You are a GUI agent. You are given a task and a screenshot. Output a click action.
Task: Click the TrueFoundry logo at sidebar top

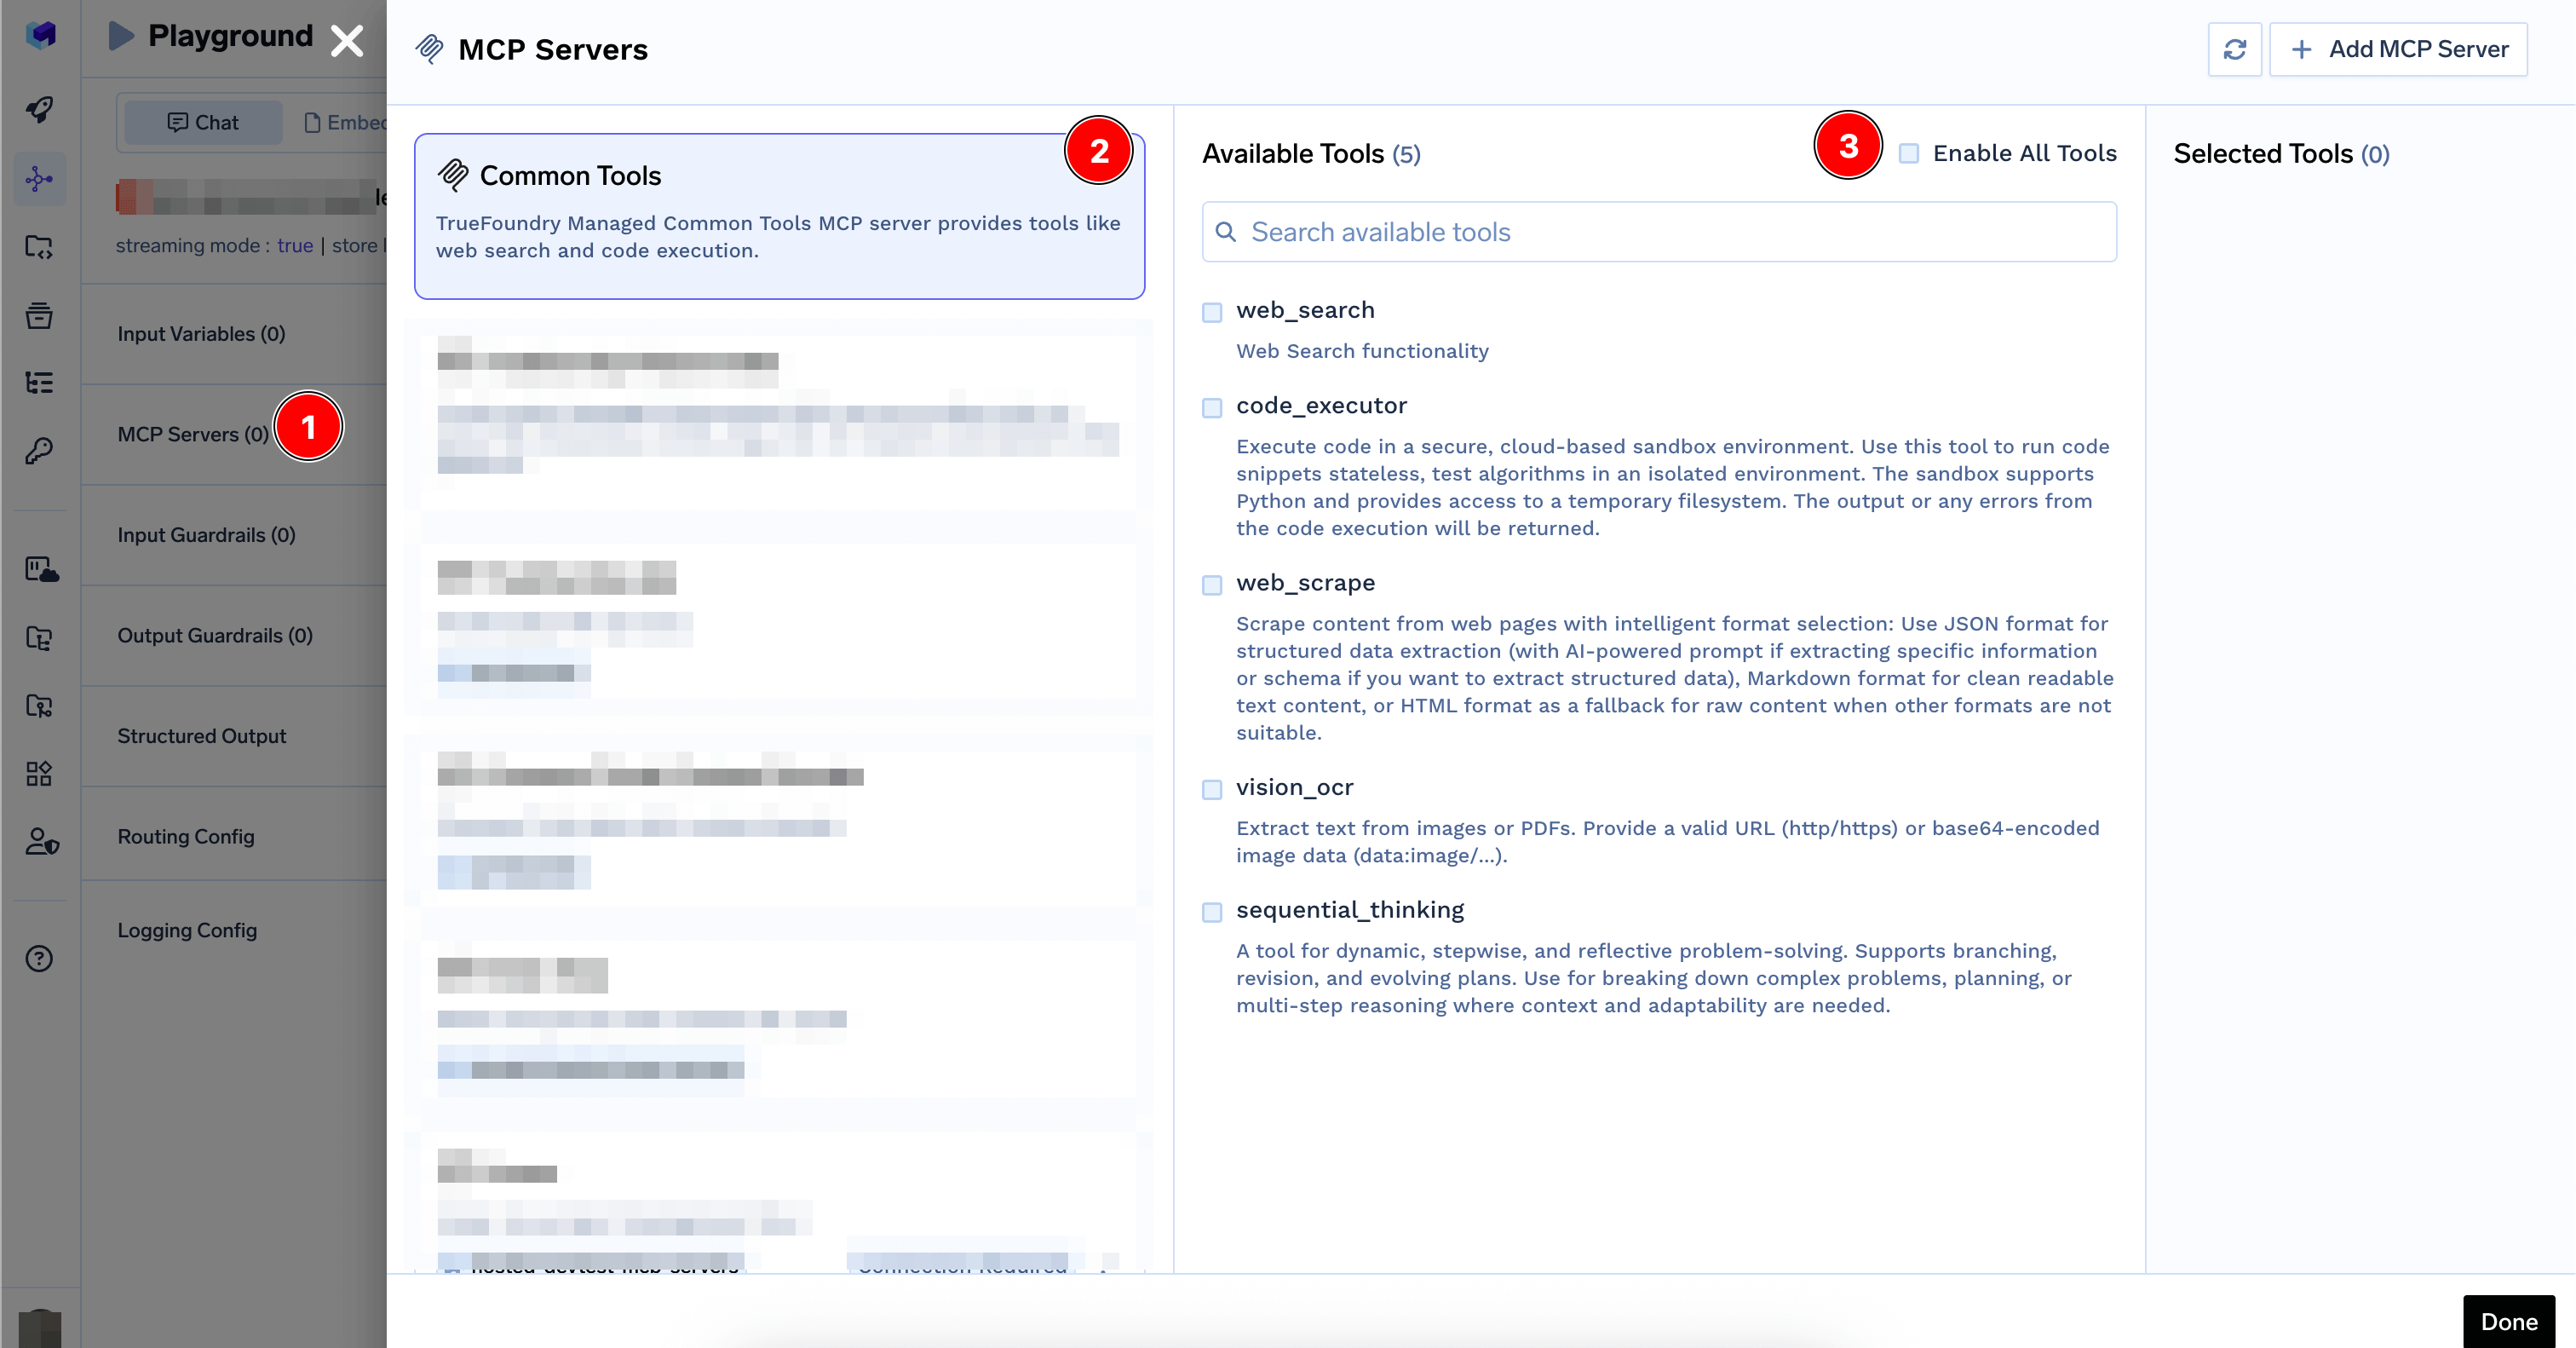tap(40, 37)
